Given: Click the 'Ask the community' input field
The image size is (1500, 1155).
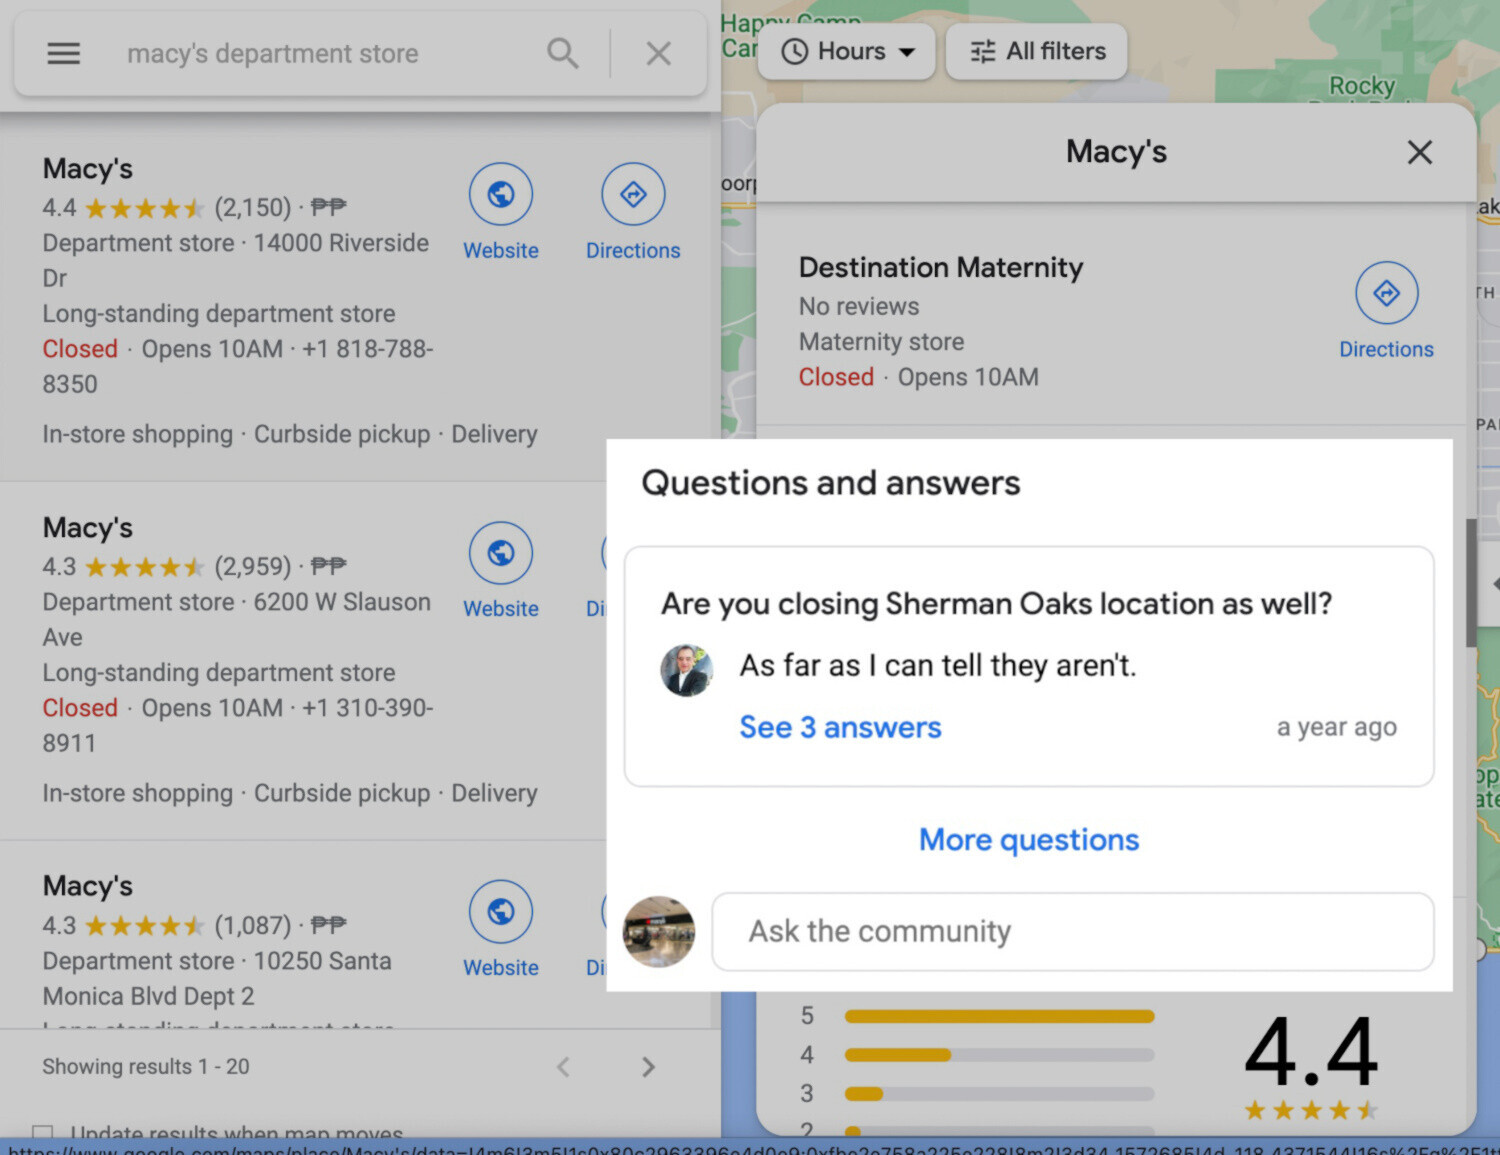Looking at the screenshot, I should pyautogui.click(x=1072, y=931).
